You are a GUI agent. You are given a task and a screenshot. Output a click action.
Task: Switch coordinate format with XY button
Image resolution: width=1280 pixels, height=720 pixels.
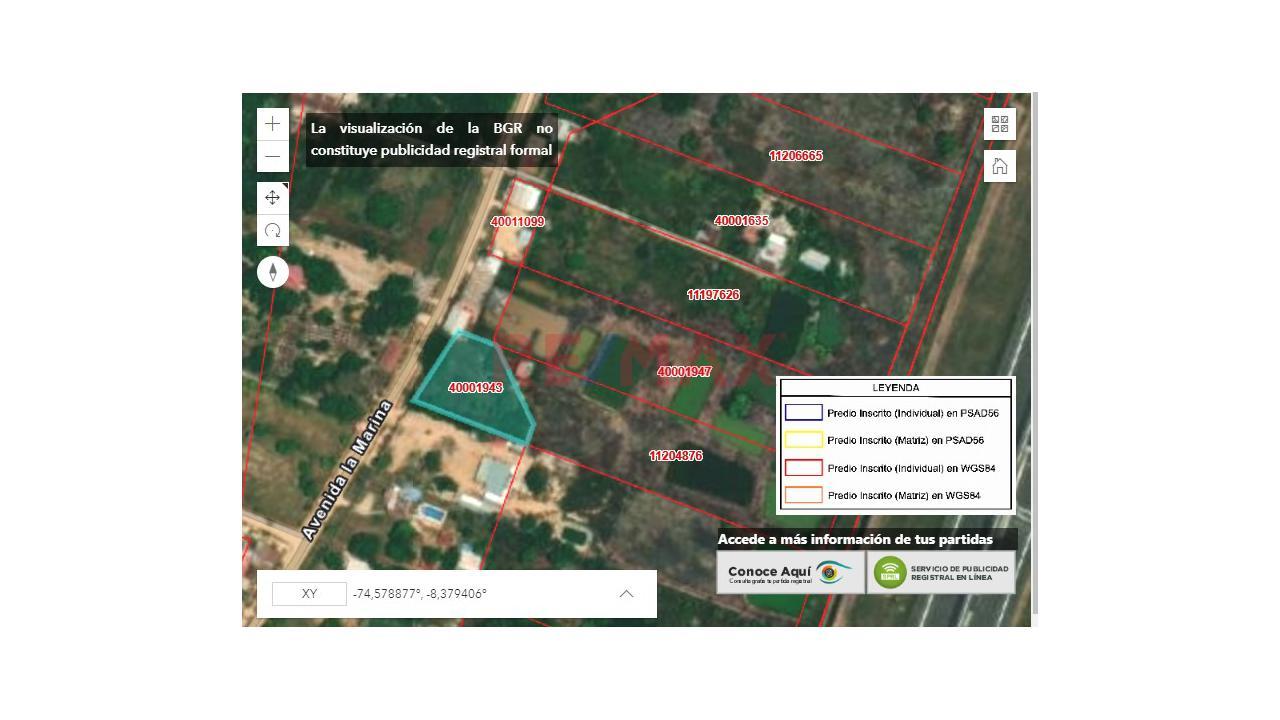[x=309, y=594]
